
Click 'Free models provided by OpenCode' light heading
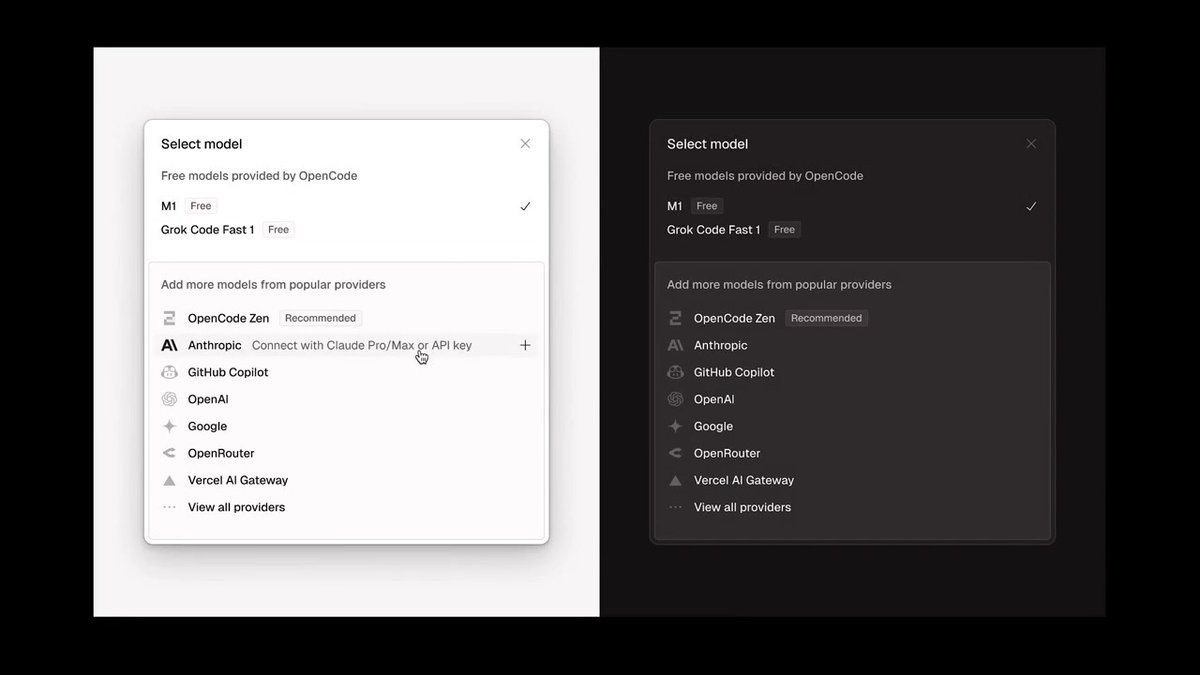pos(259,176)
